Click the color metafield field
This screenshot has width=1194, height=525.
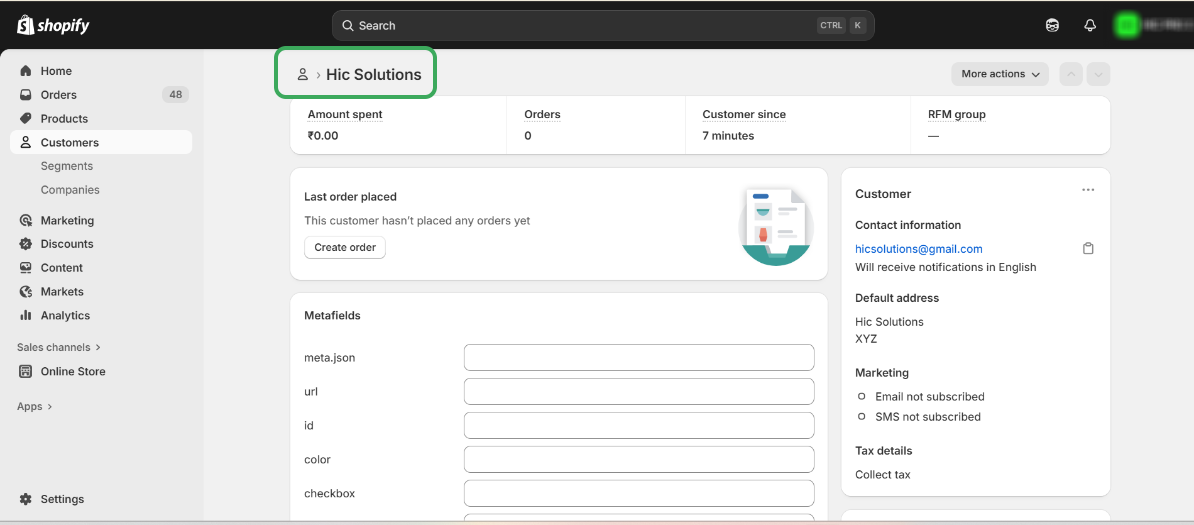tap(639, 460)
